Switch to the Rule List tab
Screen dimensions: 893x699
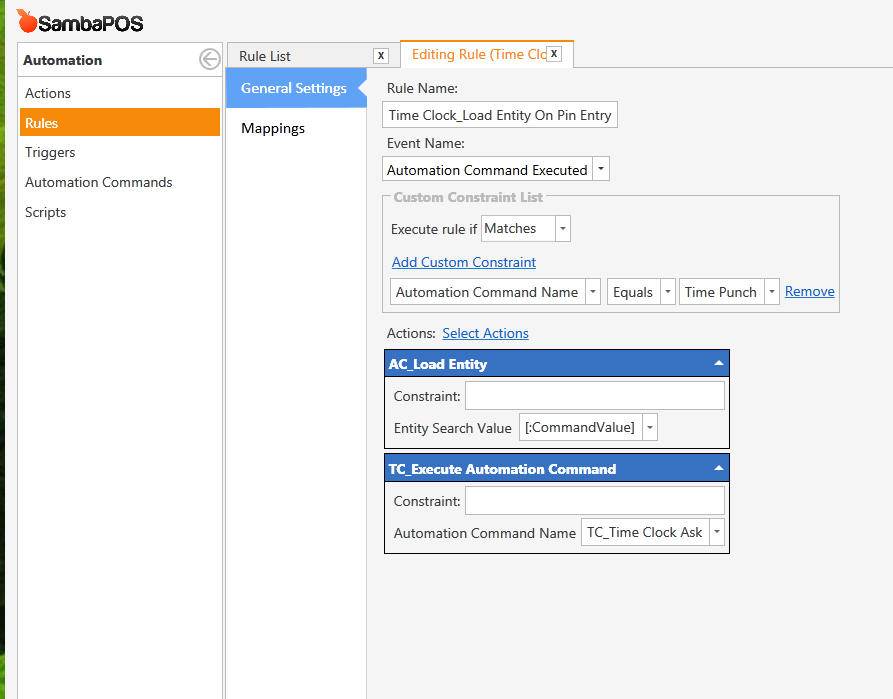[x=266, y=56]
